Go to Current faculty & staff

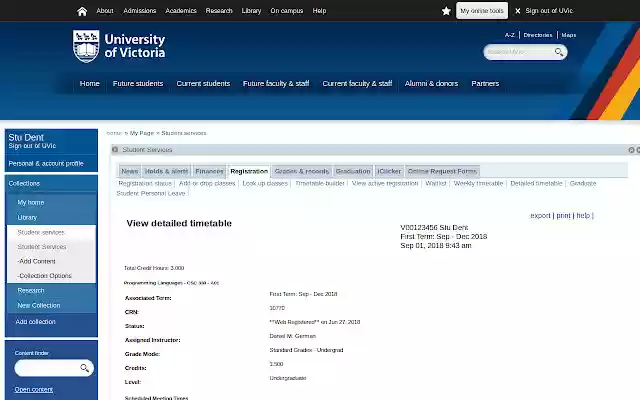(357, 84)
